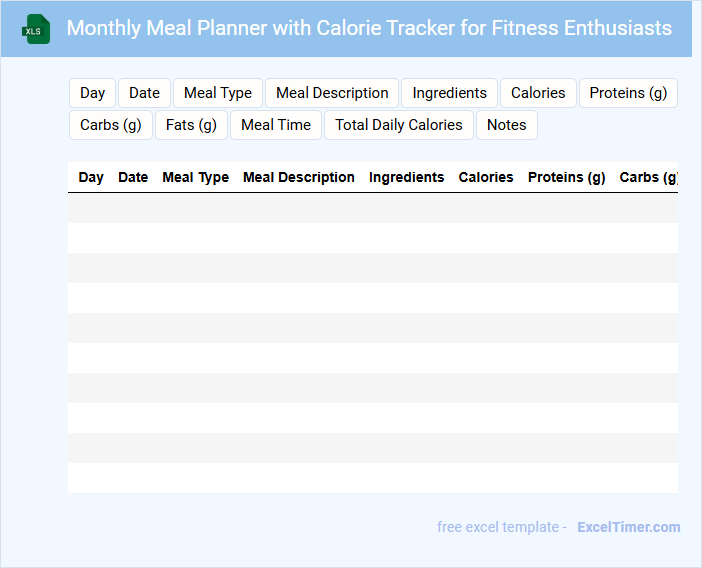Click the Fats (g) tag
Viewport: 702px width, 568px height.
click(191, 125)
